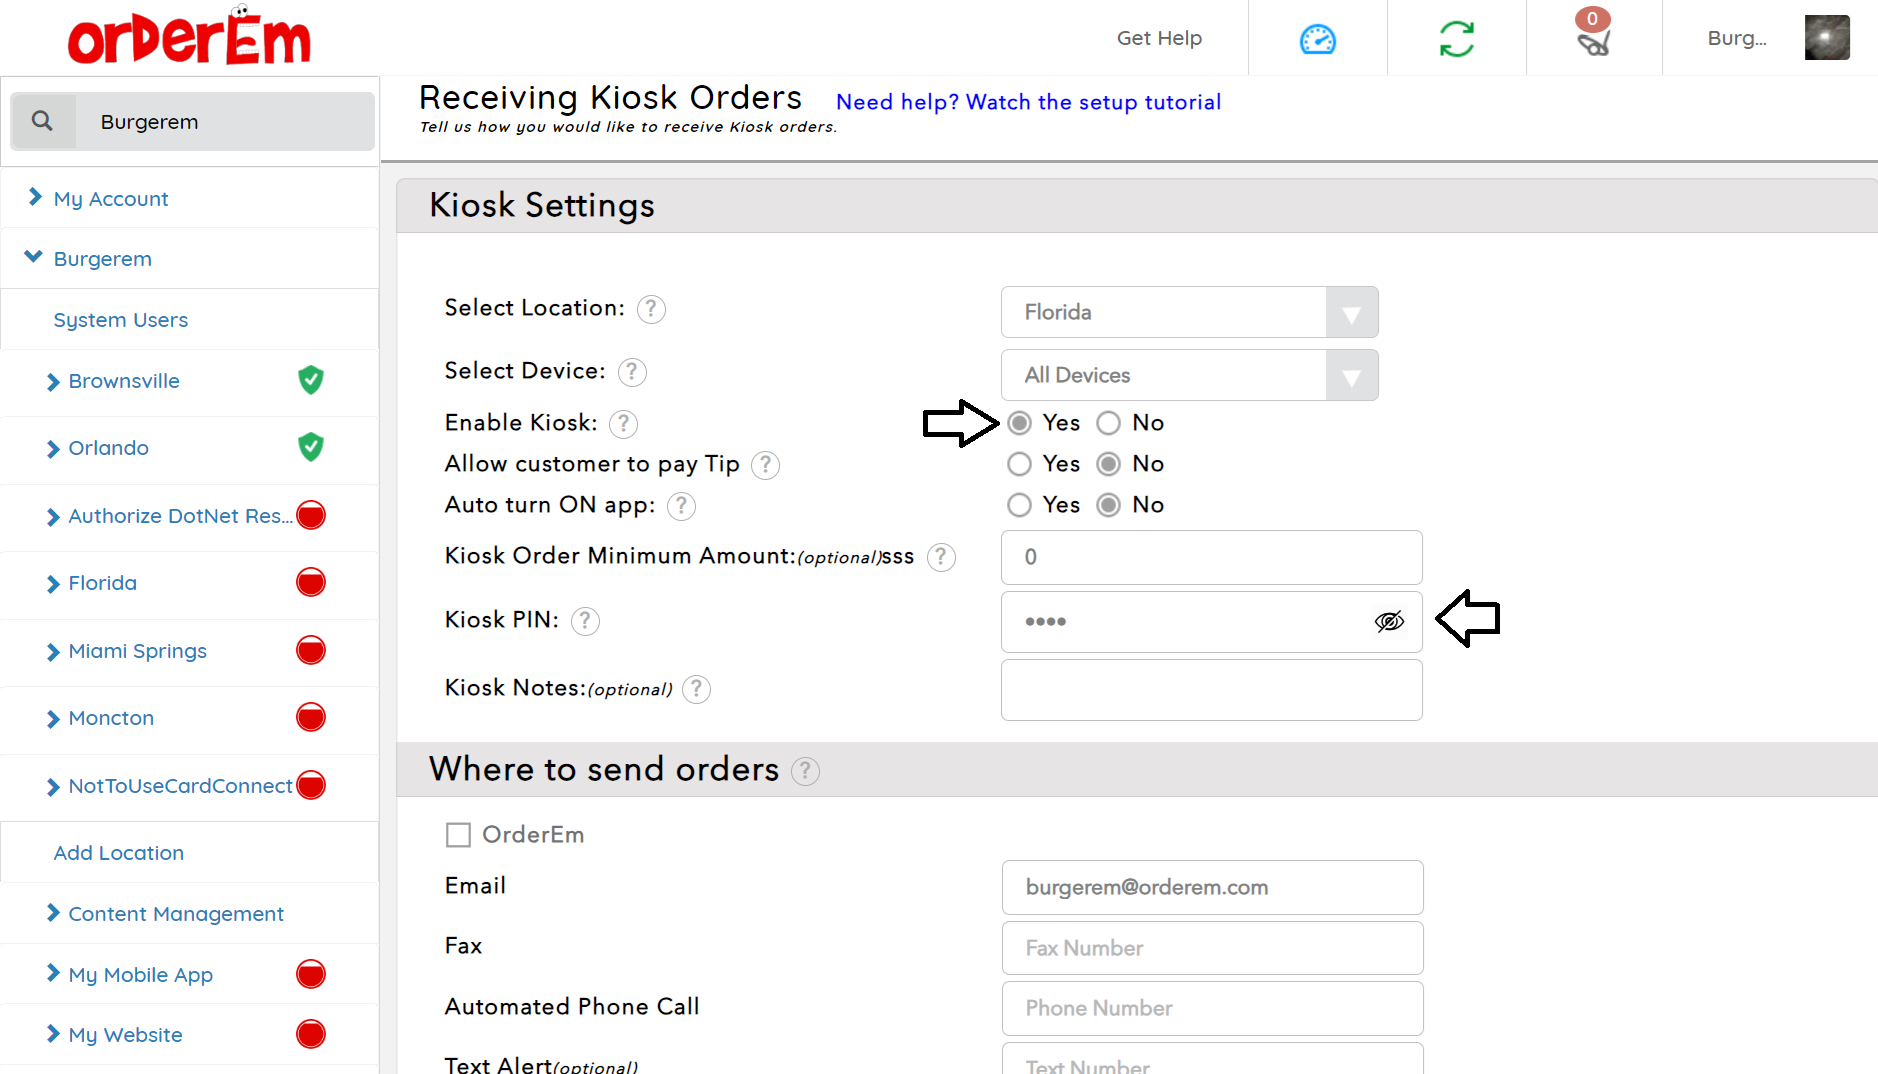The image size is (1878, 1074).
Task: Select No for Enable Kiosk
Action: (x=1108, y=423)
